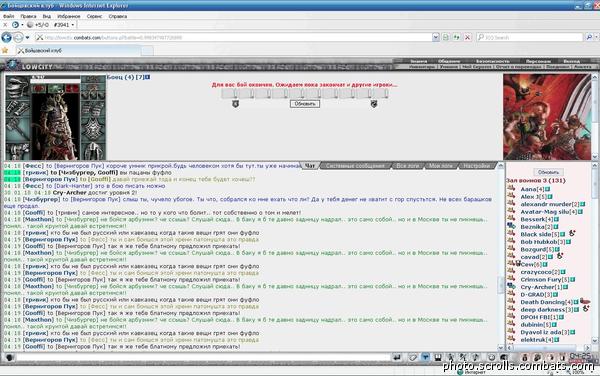Open the Настройки chat tab
Screen dimensions: 600x376
click(476, 166)
